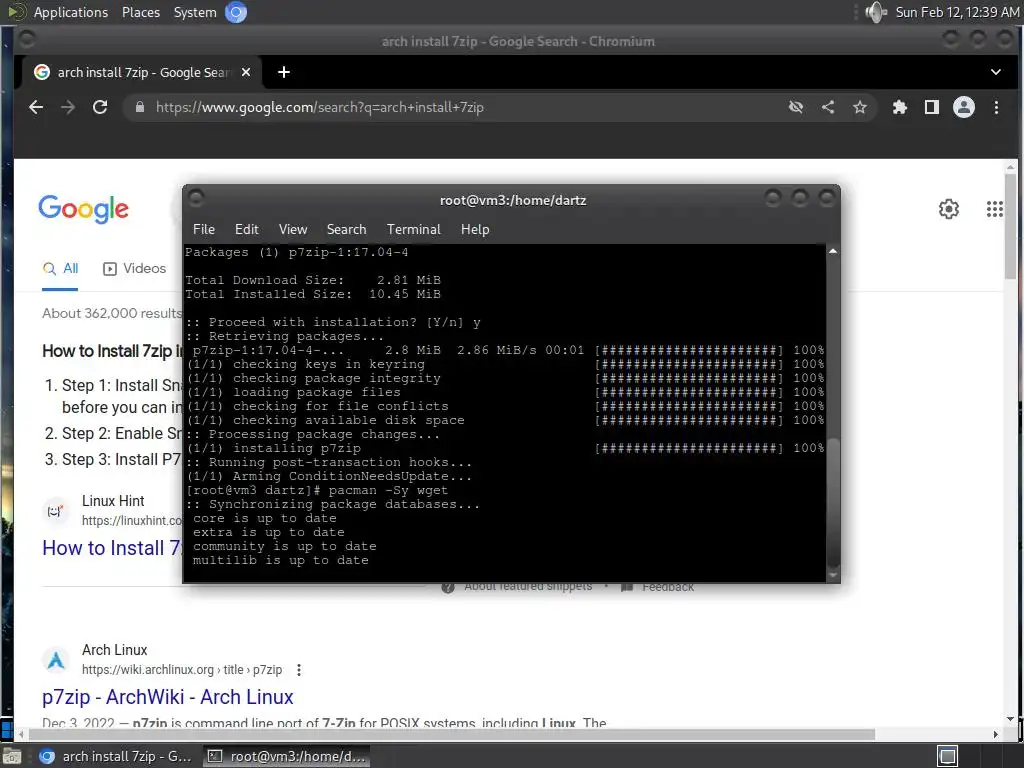Share this page using the share icon
The height and width of the screenshot is (768, 1024).
(828, 107)
